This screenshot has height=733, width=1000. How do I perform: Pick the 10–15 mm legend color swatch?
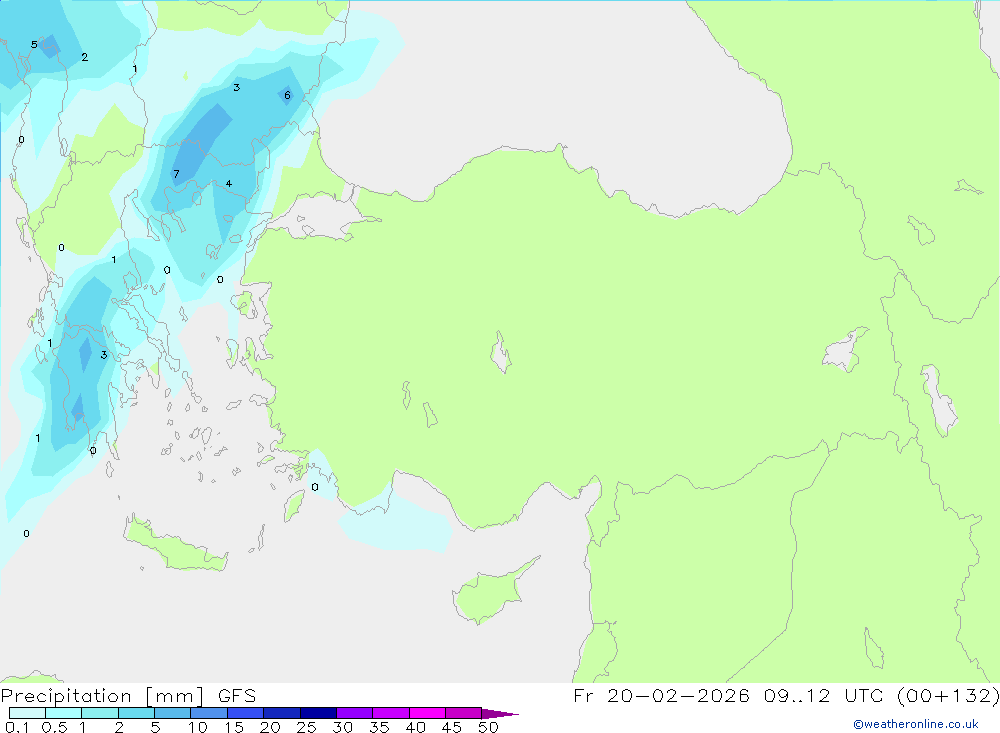pyautogui.click(x=209, y=713)
